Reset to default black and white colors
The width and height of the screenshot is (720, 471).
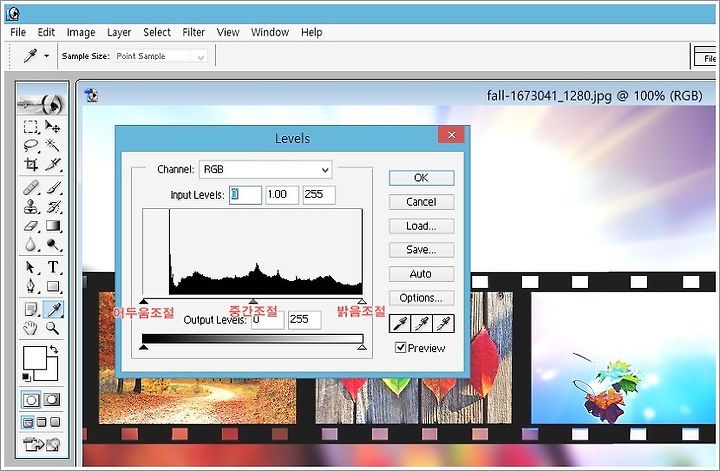[x=26, y=377]
